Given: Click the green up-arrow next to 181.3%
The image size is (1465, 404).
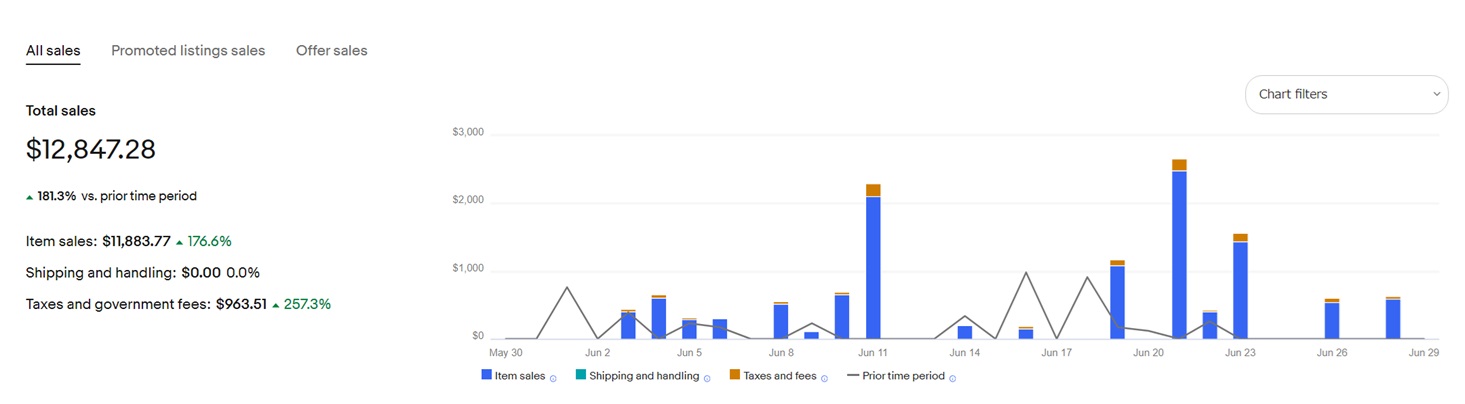Looking at the screenshot, I should pyautogui.click(x=30, y=197).
